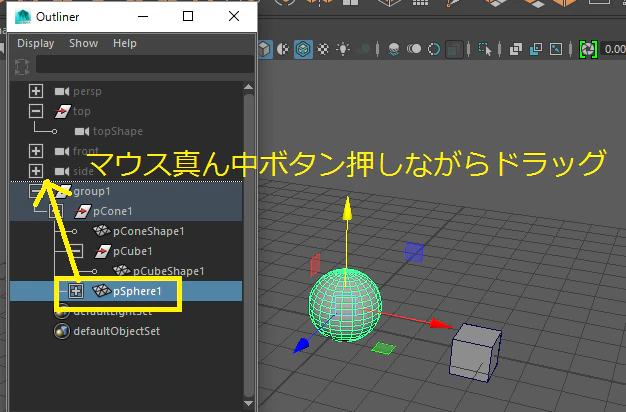Screen dimensions: 626x412
Task: Select the top camera row
Action: tap(126, 111)
